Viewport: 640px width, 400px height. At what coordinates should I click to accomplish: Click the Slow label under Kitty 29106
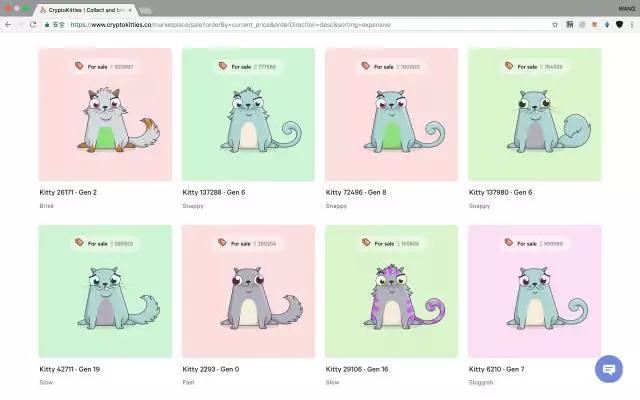(333, 382)
